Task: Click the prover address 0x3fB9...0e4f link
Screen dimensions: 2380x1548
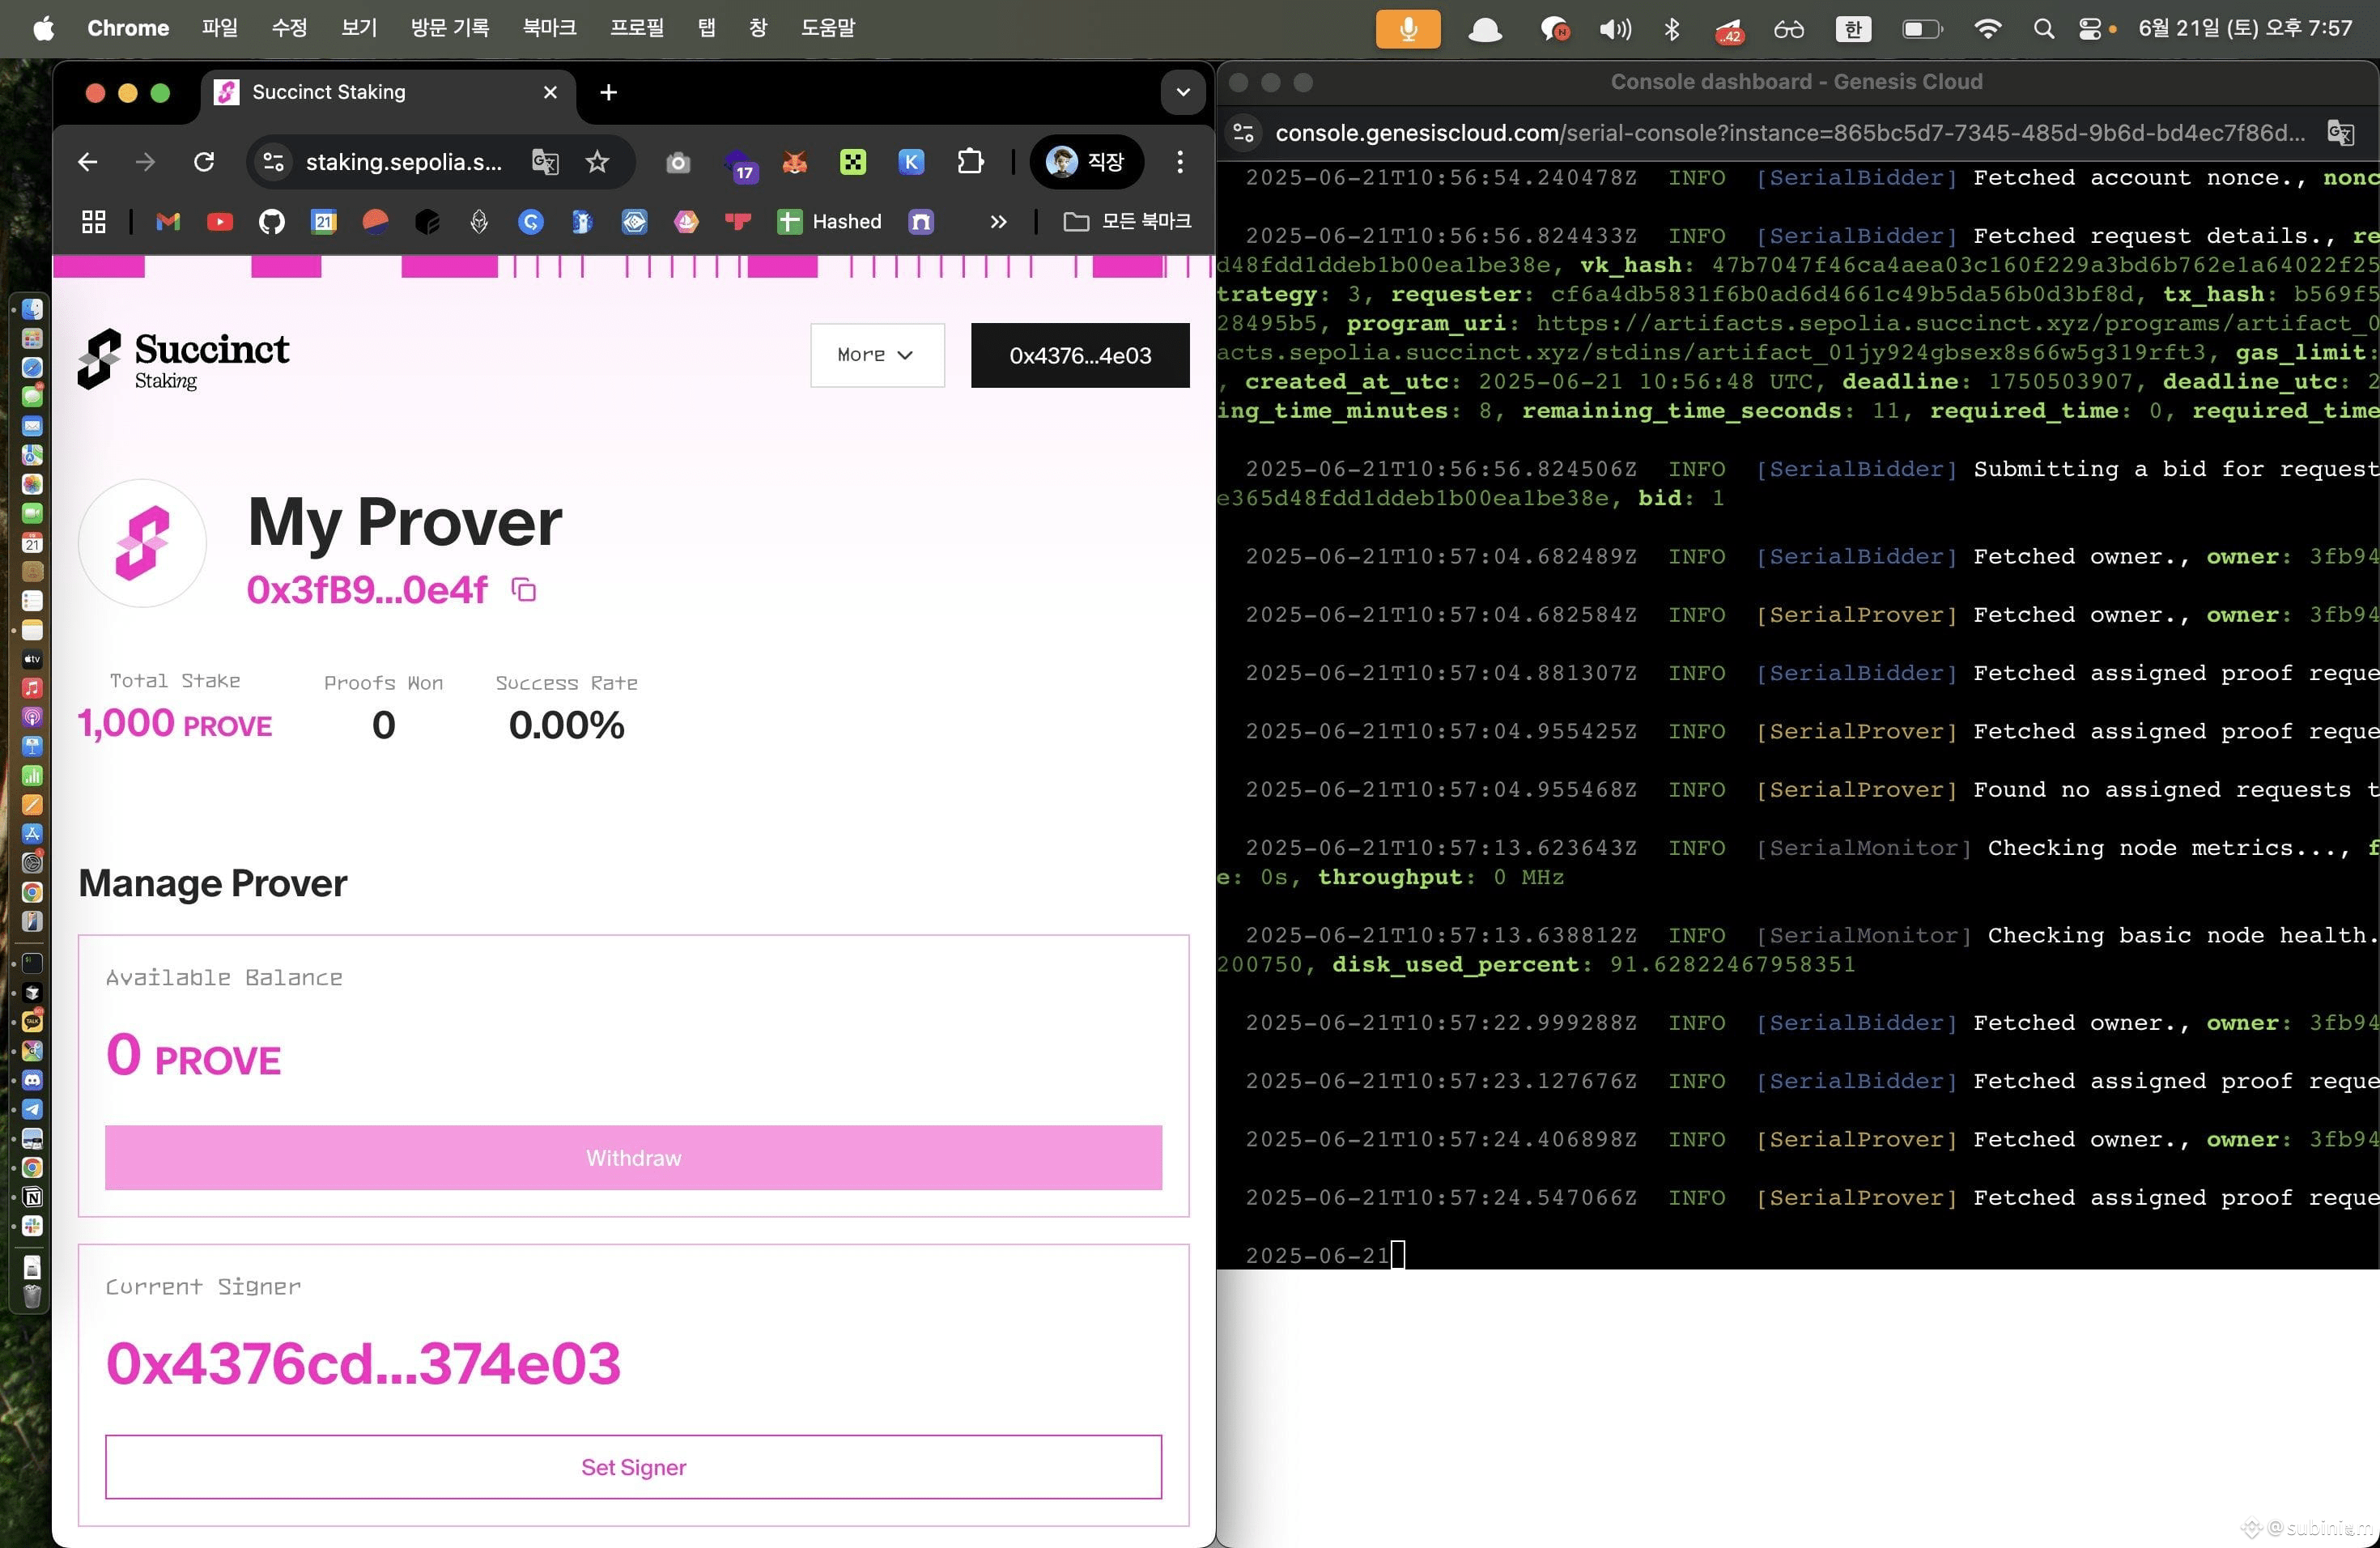Action: tap(367, 590)
